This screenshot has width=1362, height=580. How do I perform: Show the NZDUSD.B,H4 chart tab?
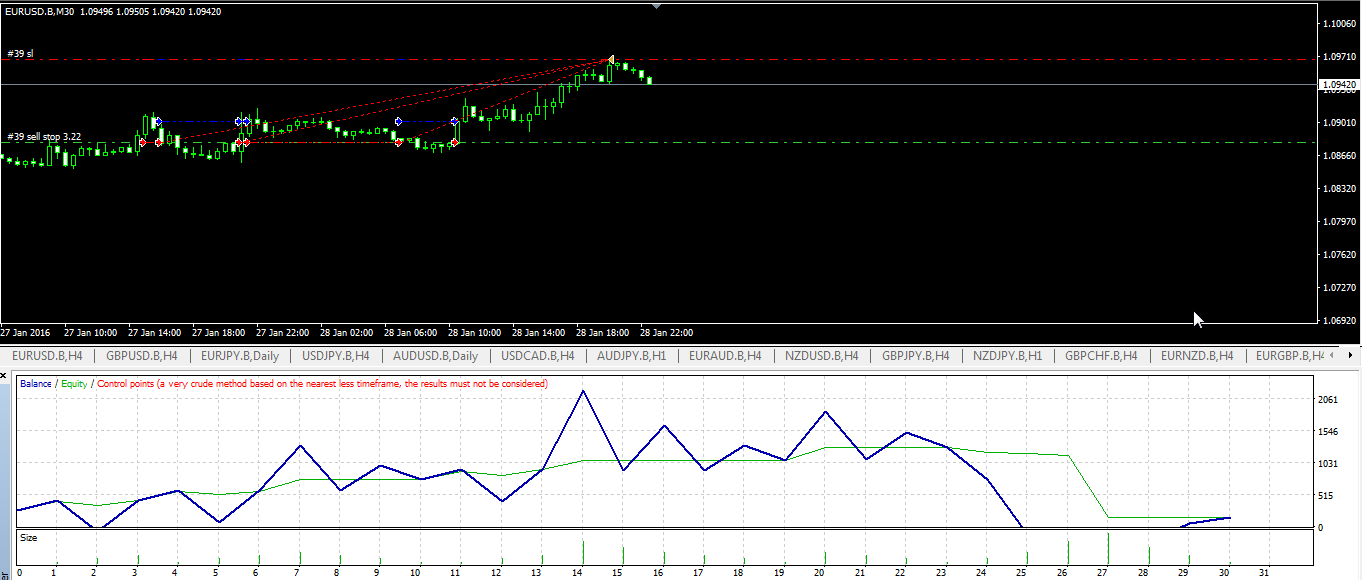point(821,356)
